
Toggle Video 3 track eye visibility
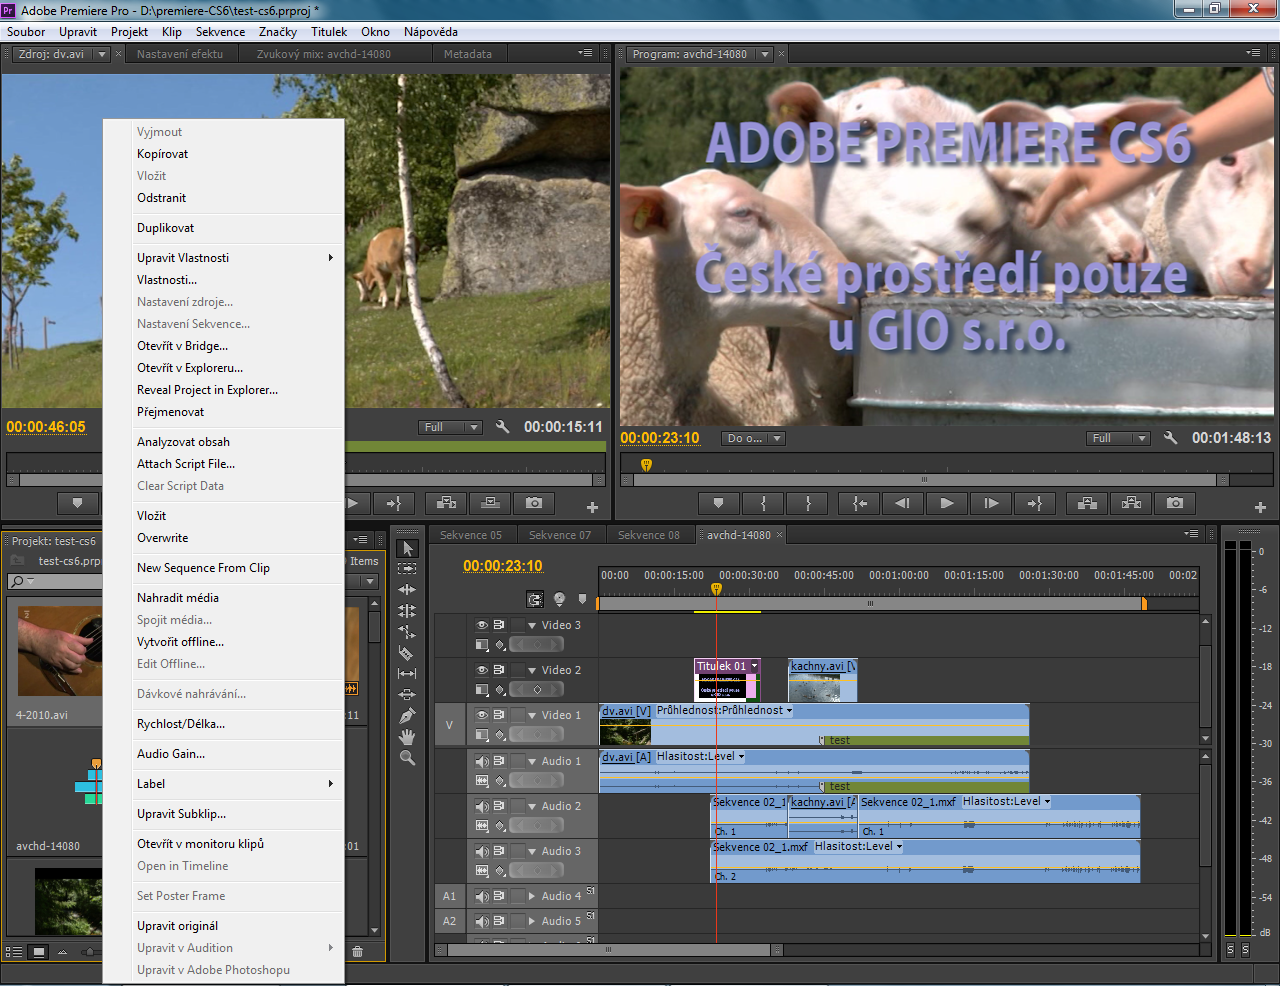coord(482,625)
